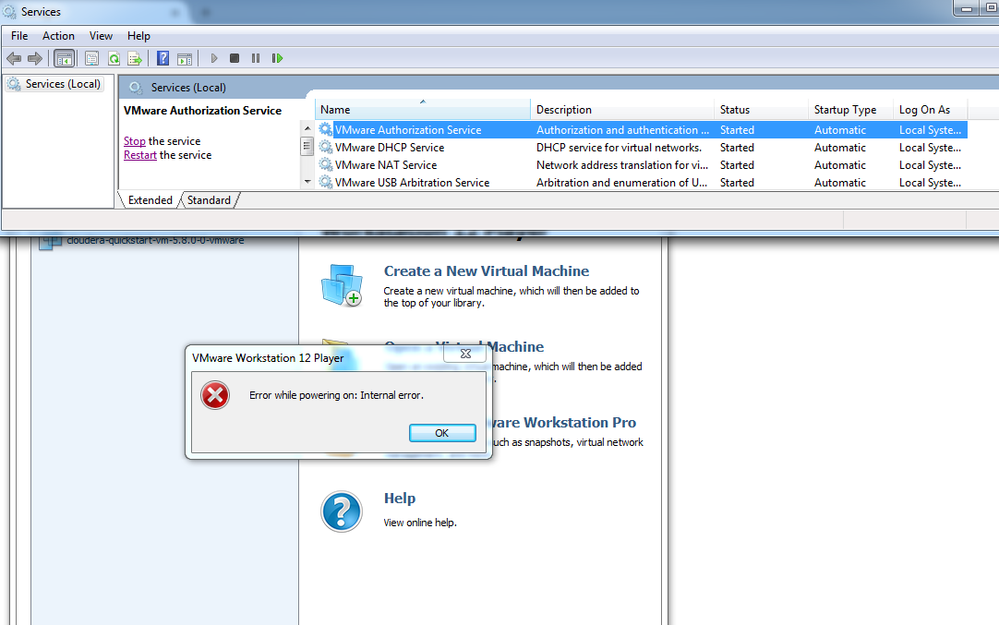Open the blue Help toolbar icon
Screen dimensions: 999x625
(x=163, y=59)
